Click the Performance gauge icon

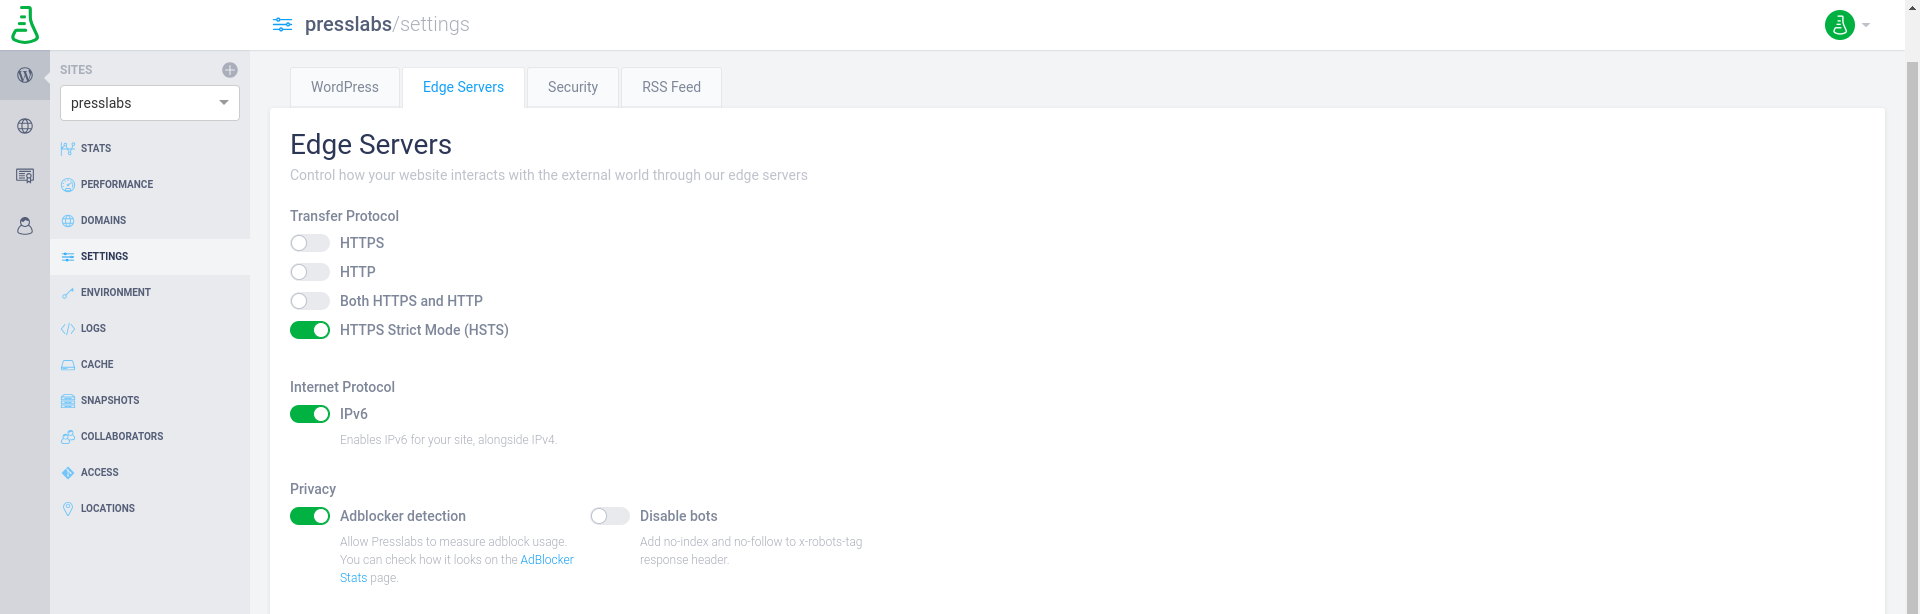[x=68, y=185]
